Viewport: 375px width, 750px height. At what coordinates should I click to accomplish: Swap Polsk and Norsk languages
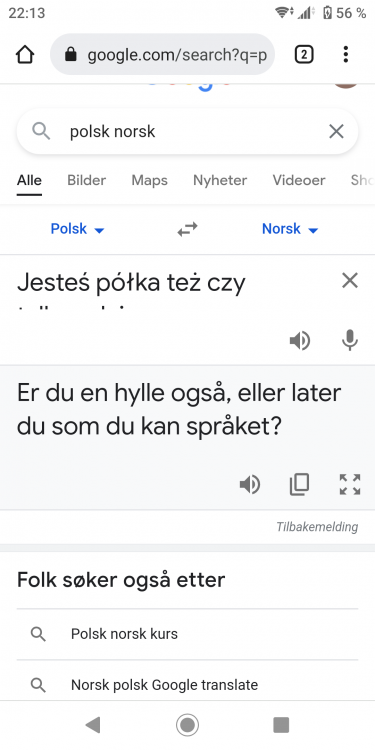click(x=187, y=230)
